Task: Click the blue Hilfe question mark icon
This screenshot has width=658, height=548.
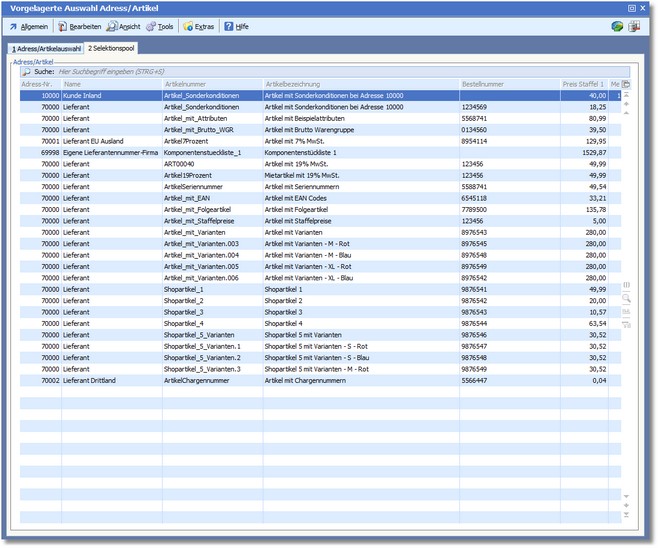Action: (x=229, y=27)
